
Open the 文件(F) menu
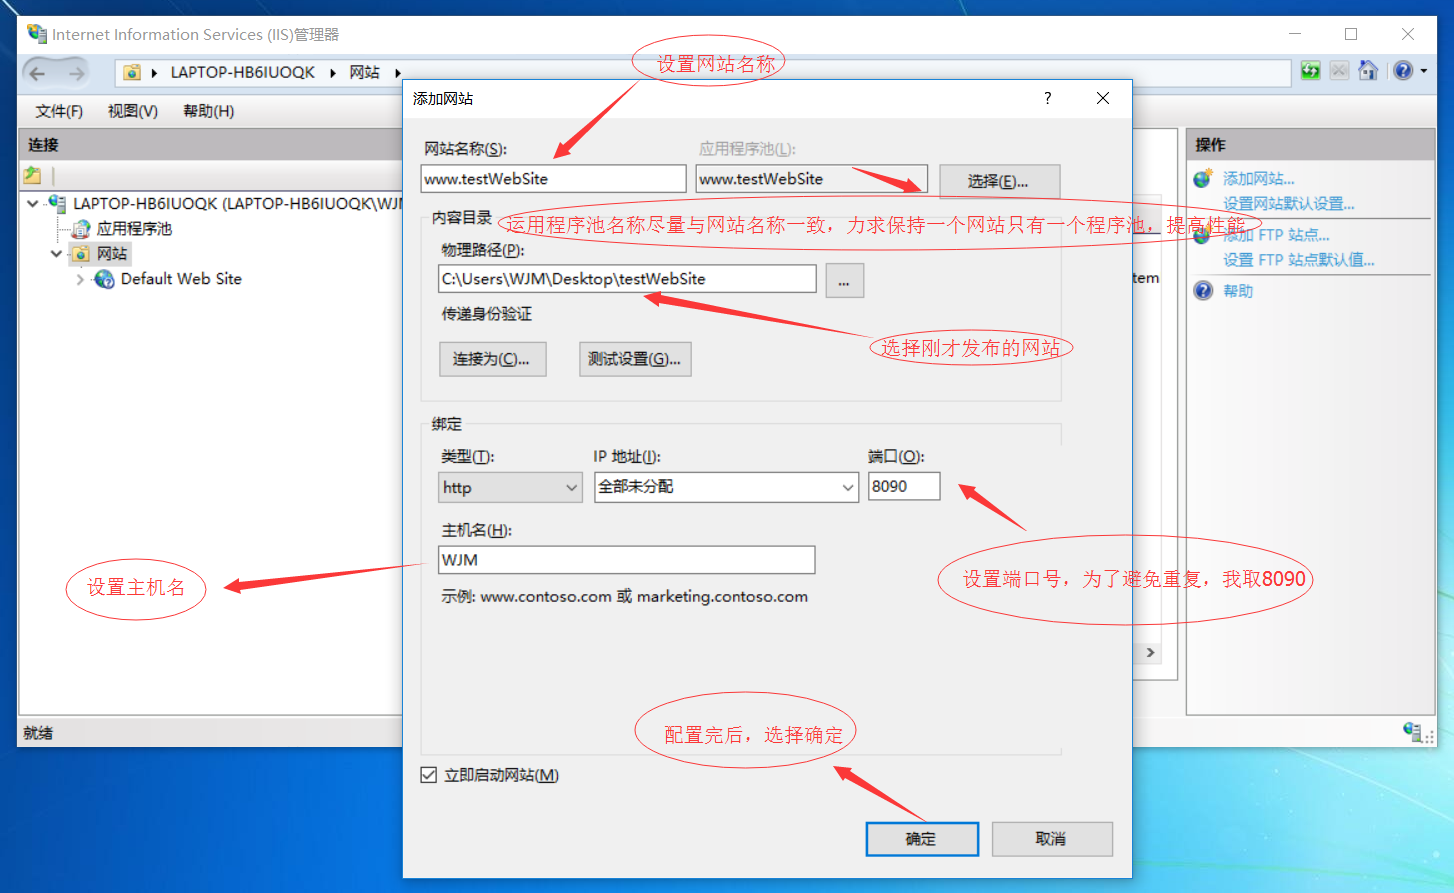(x=56, y=111)
